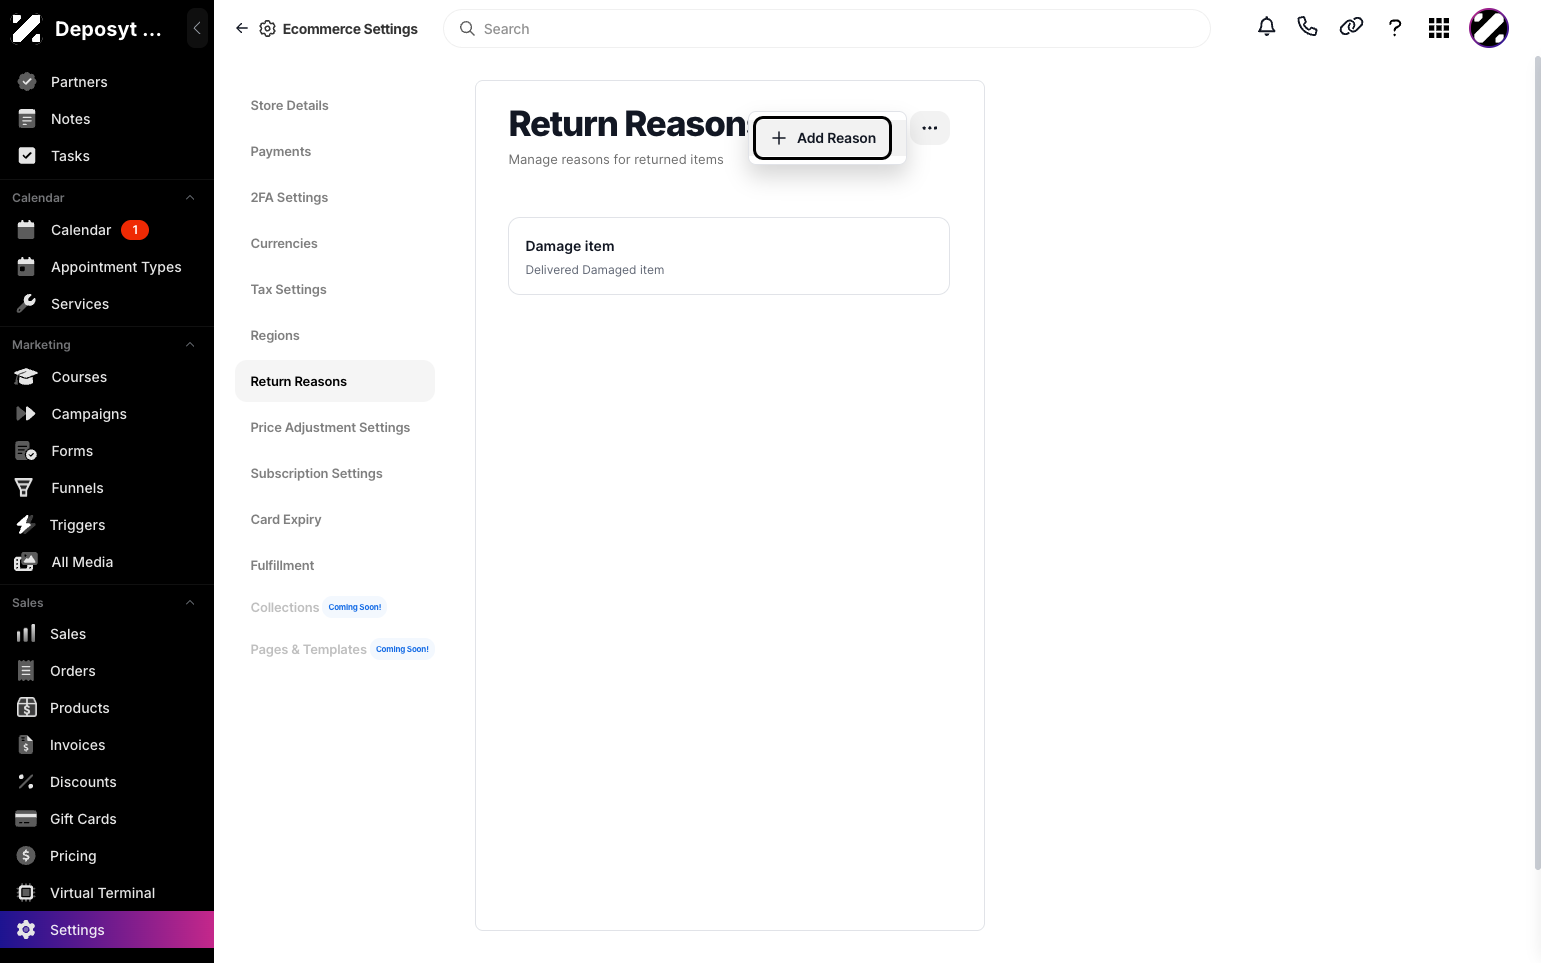Click the Add Reason button
The image size is (1541, 963).
pyautogui.click(x=822, y=138)
